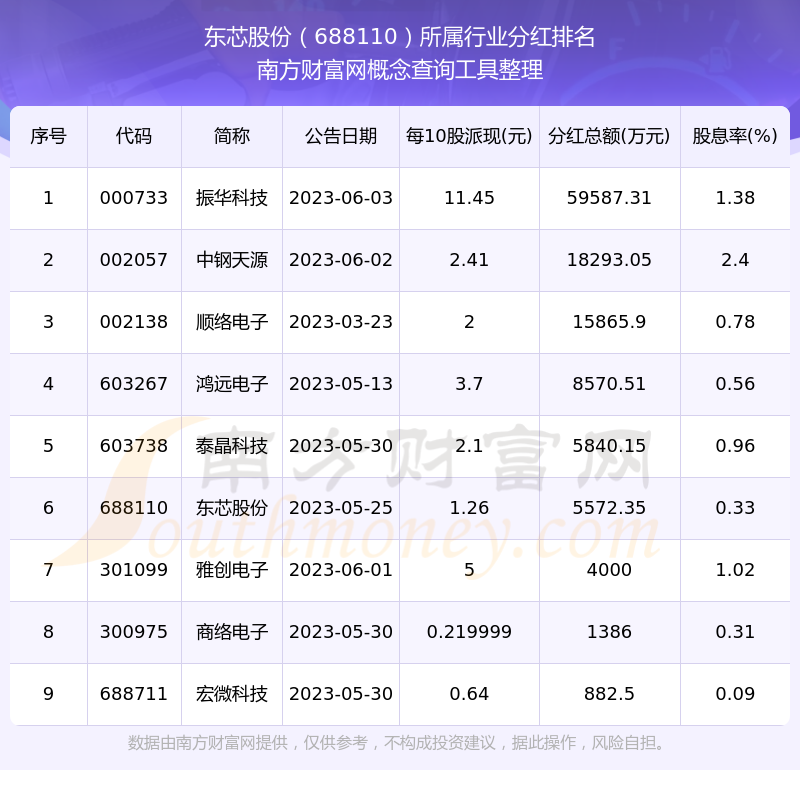Click dividend total 59587.31
The width and height of the screenshot is (800, 792).
[x=609, y=198]
